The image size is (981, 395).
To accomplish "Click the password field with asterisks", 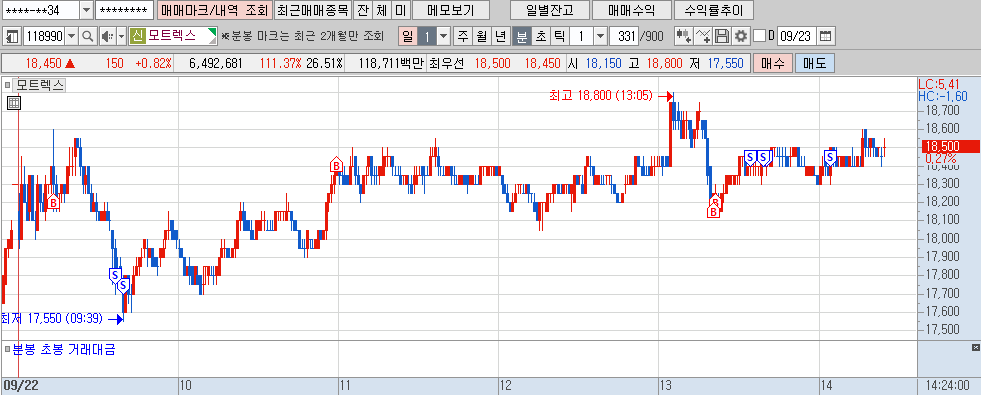I will [x=125, y=10].
